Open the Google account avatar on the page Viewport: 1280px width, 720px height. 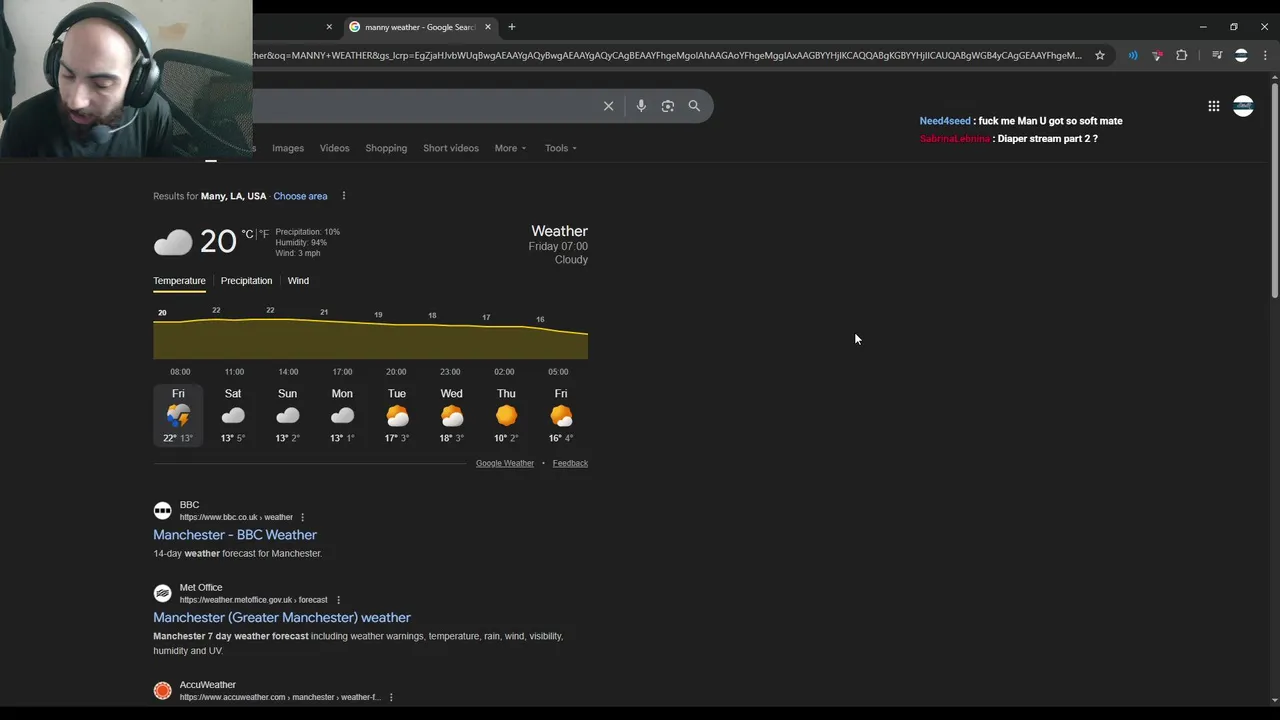(1243, 106)
